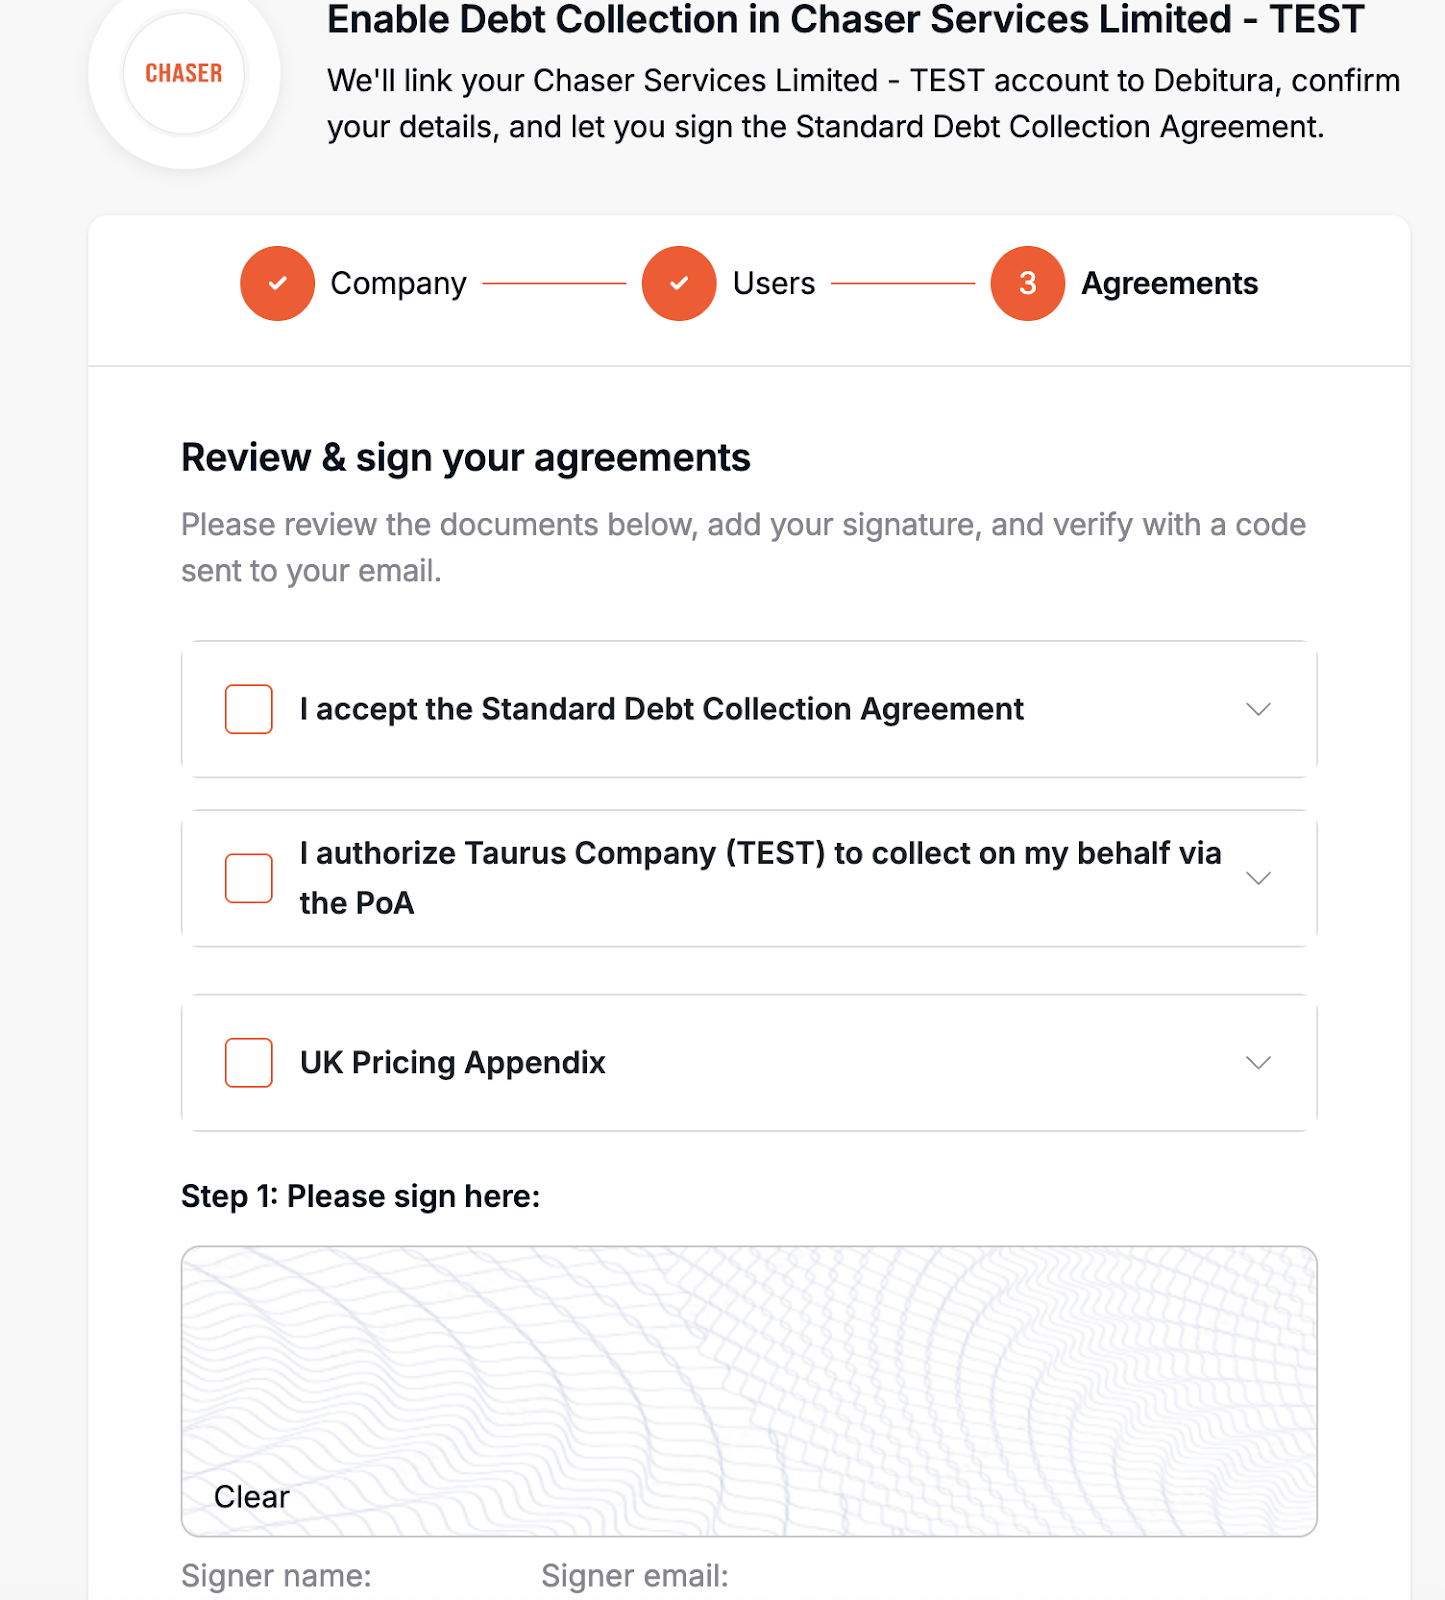Check the Standard Debt Collection Agreement box
Image resolution: width=1445 pixels, height=1600 pixels.
click(x=249, y=709)
